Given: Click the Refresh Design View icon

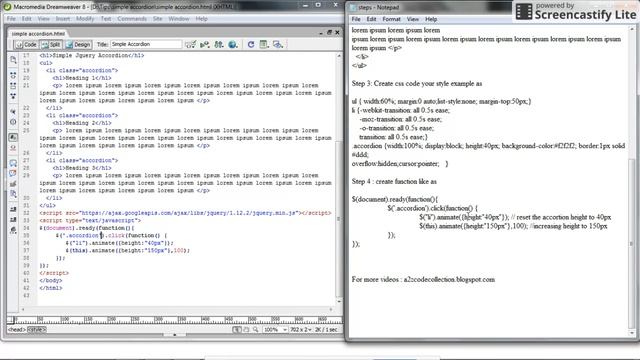Looking at the screenshot, I should click(251, 44).
